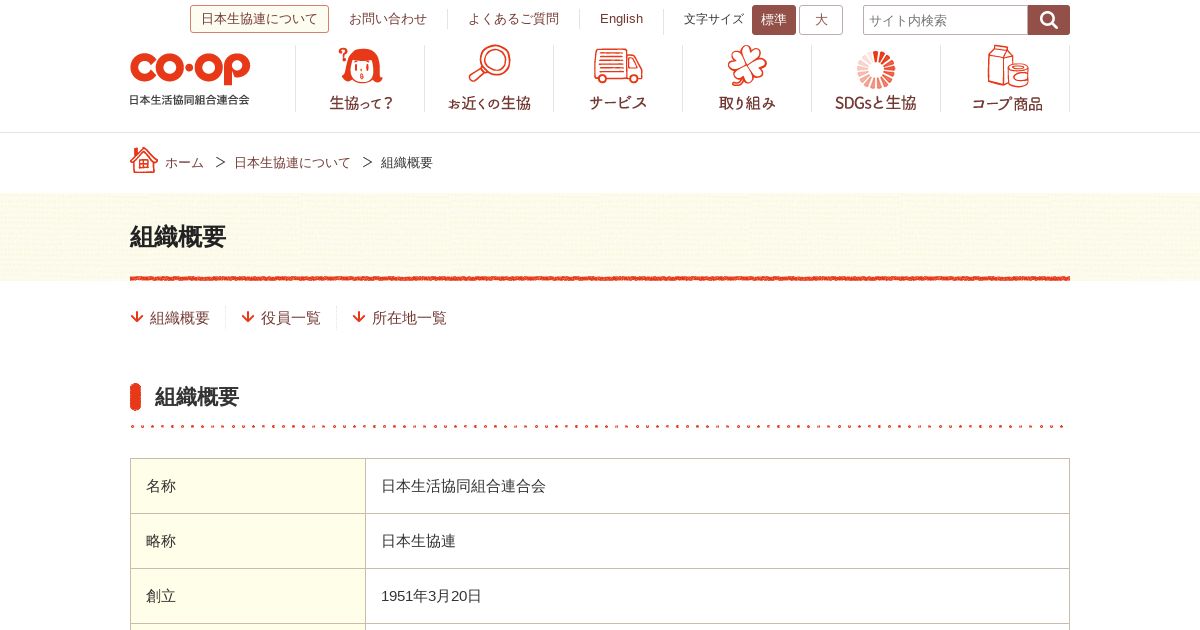
Task: Click the down arrow beside 所在地一覧
Action: click(359, 317)
